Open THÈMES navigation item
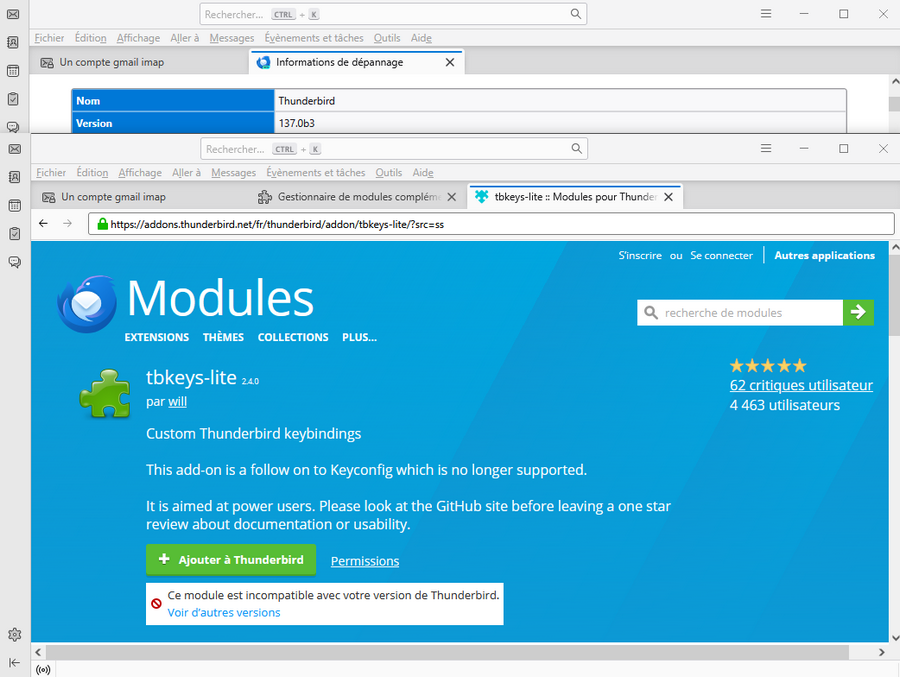Screen dimensions: 900x677 [223, 337]
